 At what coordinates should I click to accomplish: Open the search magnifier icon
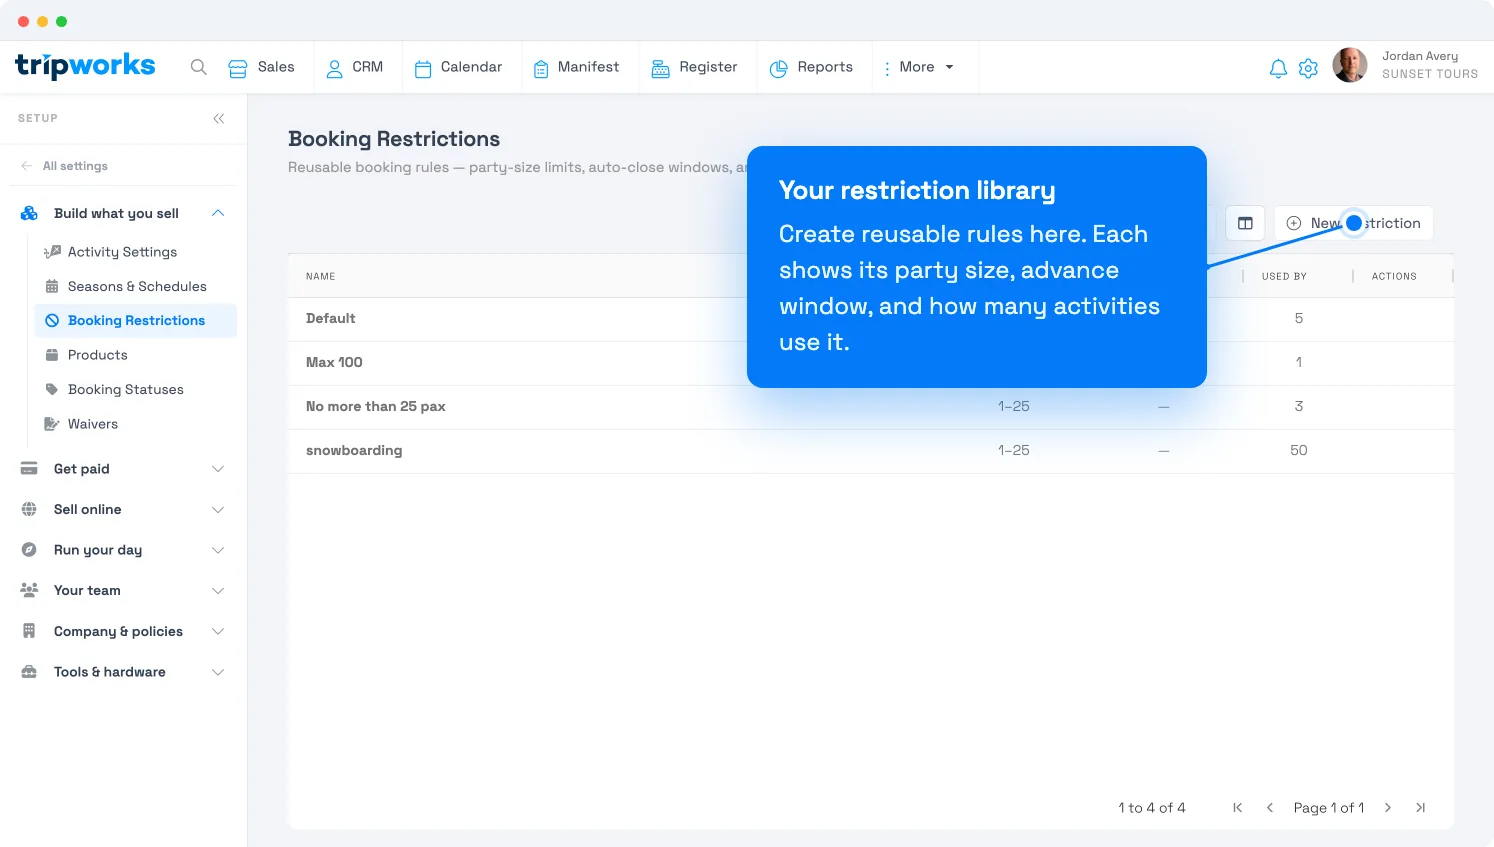[x=199, y=67]
